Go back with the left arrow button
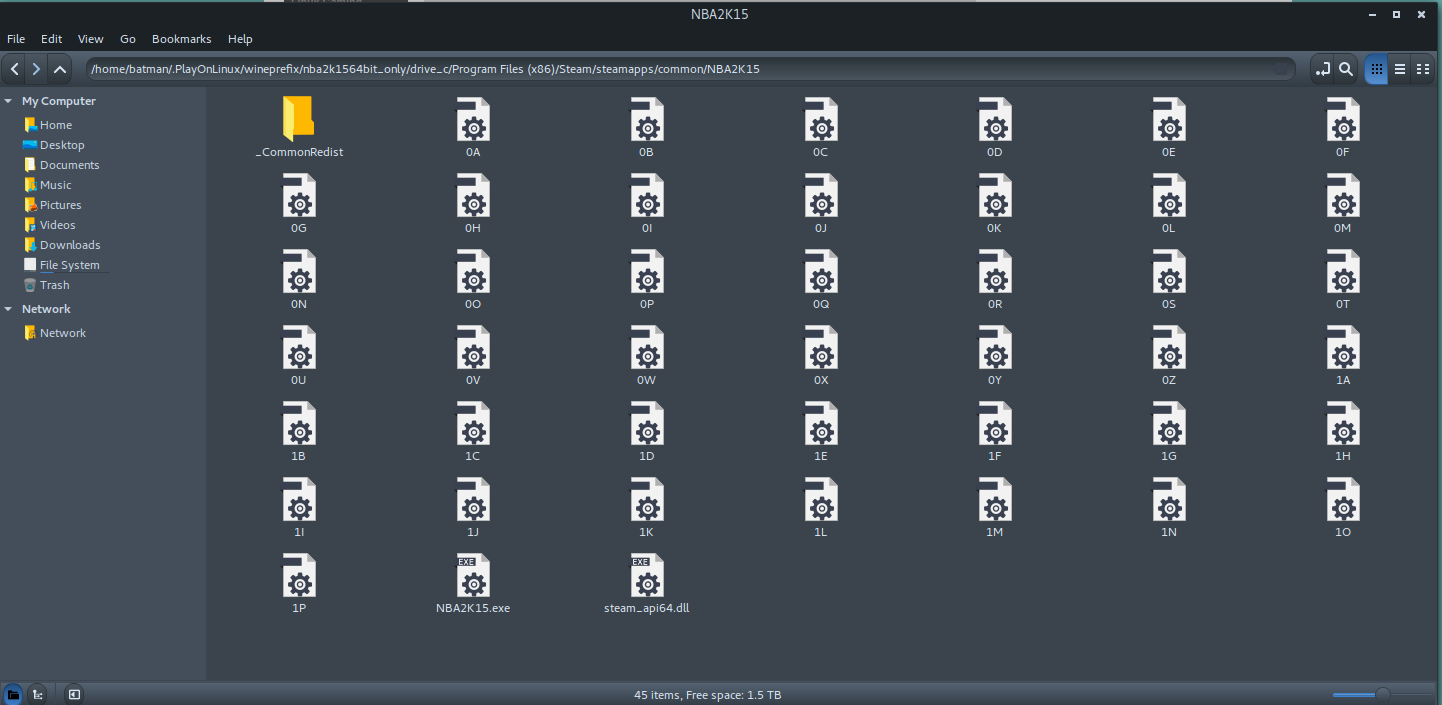 click(14, 69)
